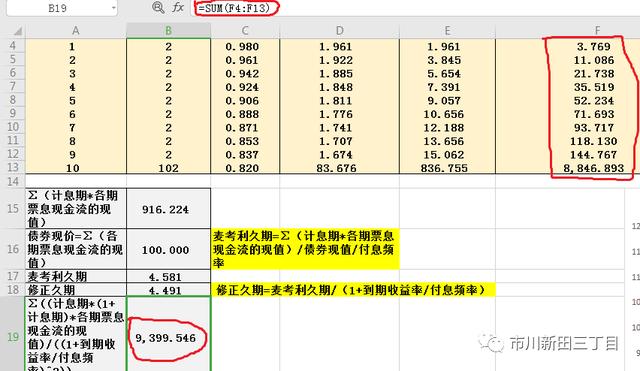Screen dimensions: 640x371
Task: Select row 13 header
Action: pyautogui.click(x=13, y=167)
